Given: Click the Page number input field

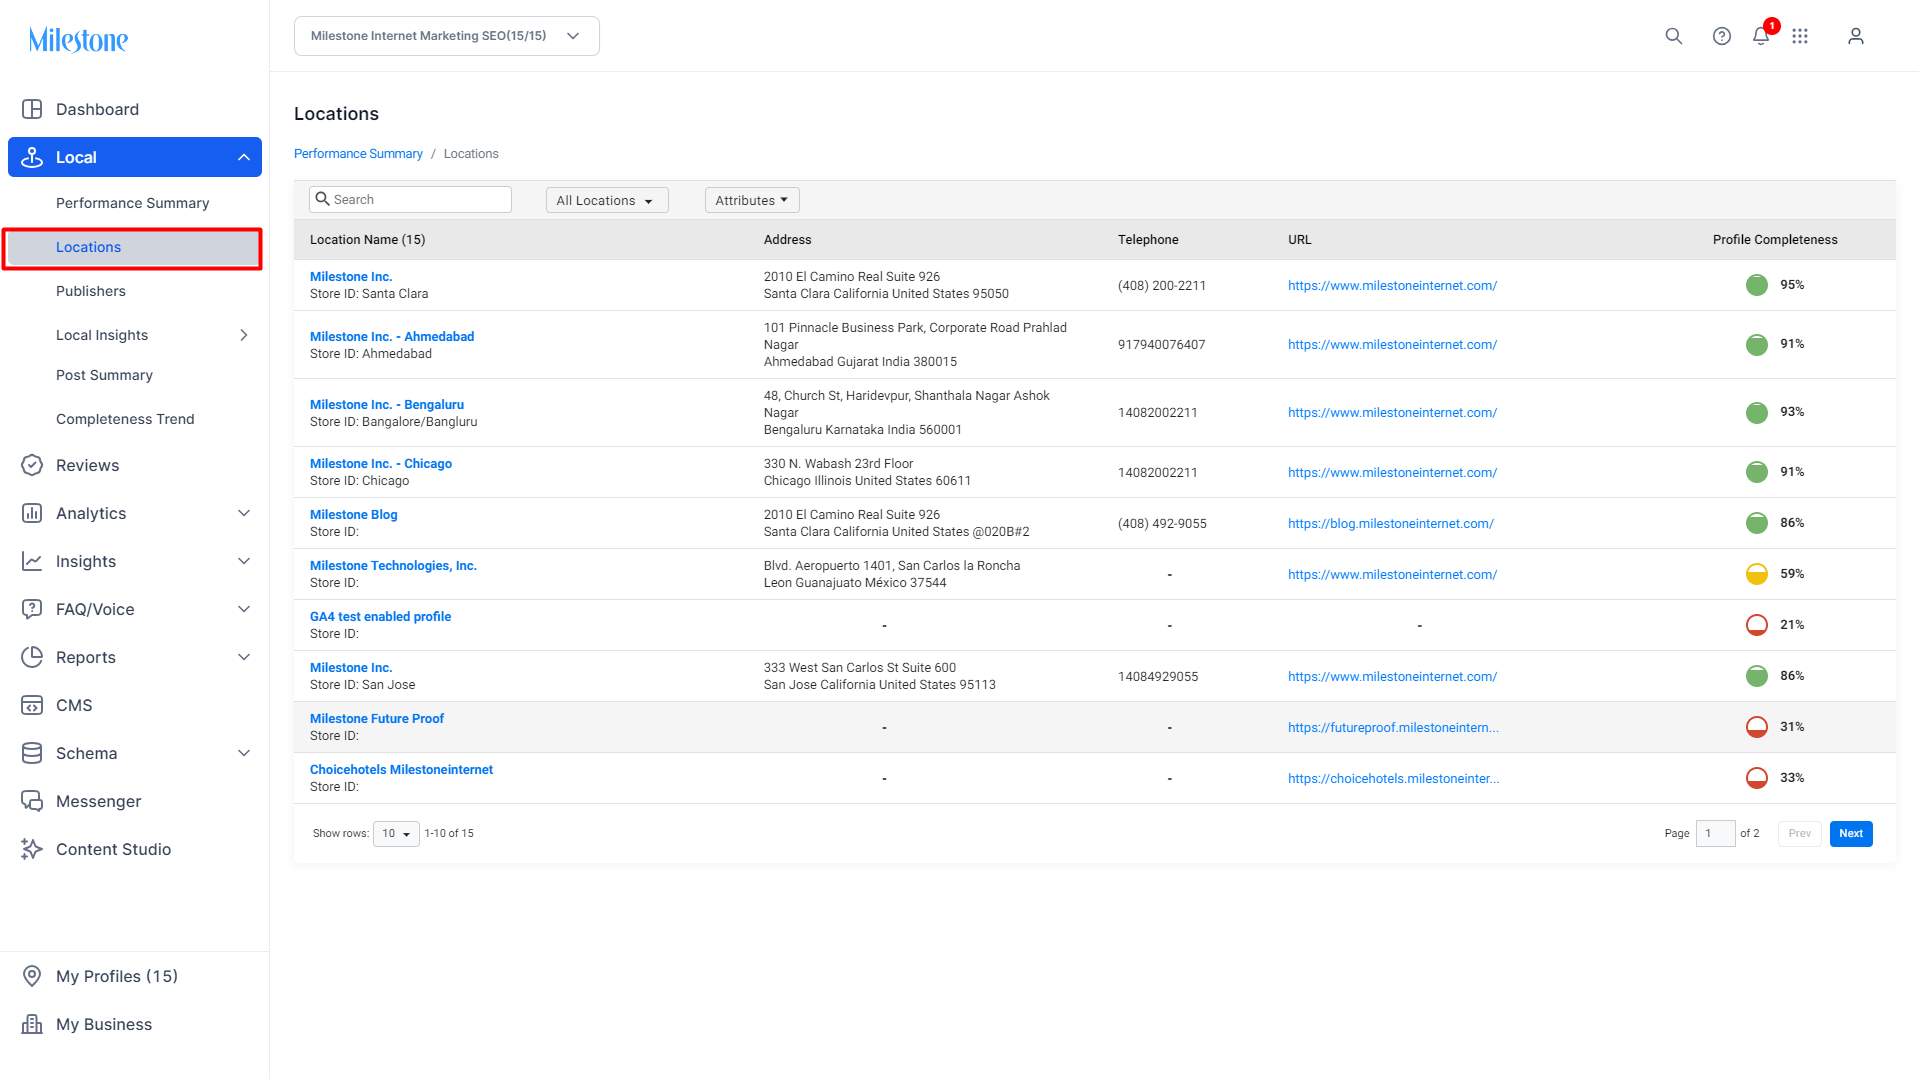Looking at the screenshot, I should point(1715,834).
